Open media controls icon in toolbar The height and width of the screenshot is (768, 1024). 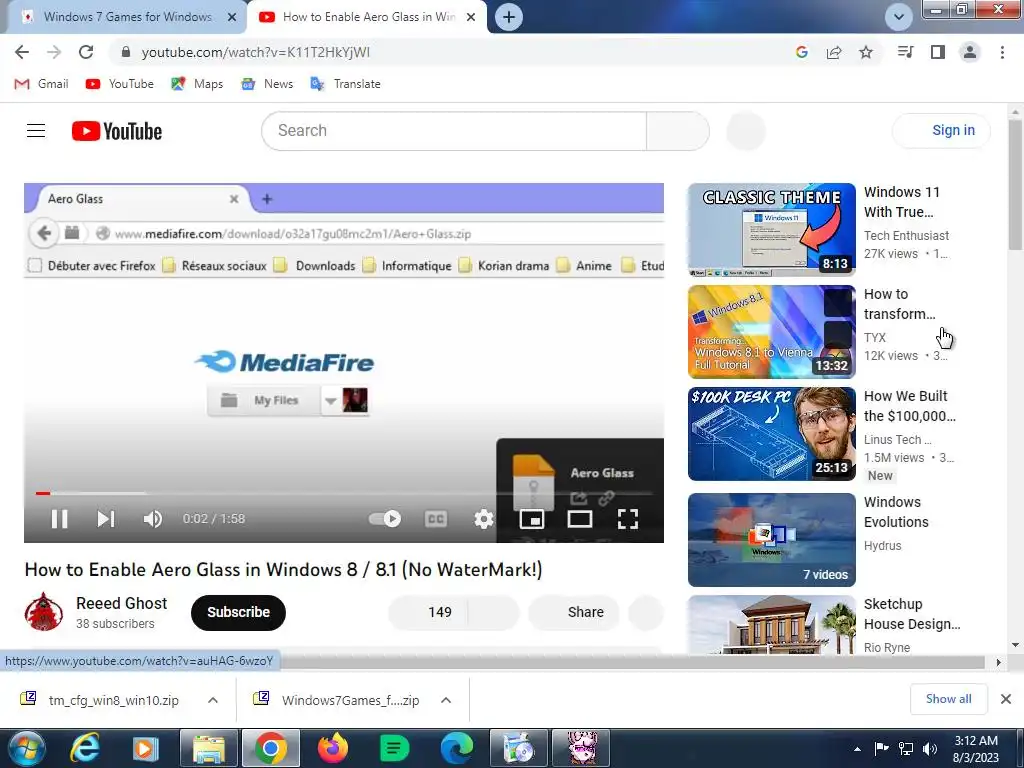[x=905, y=52]
